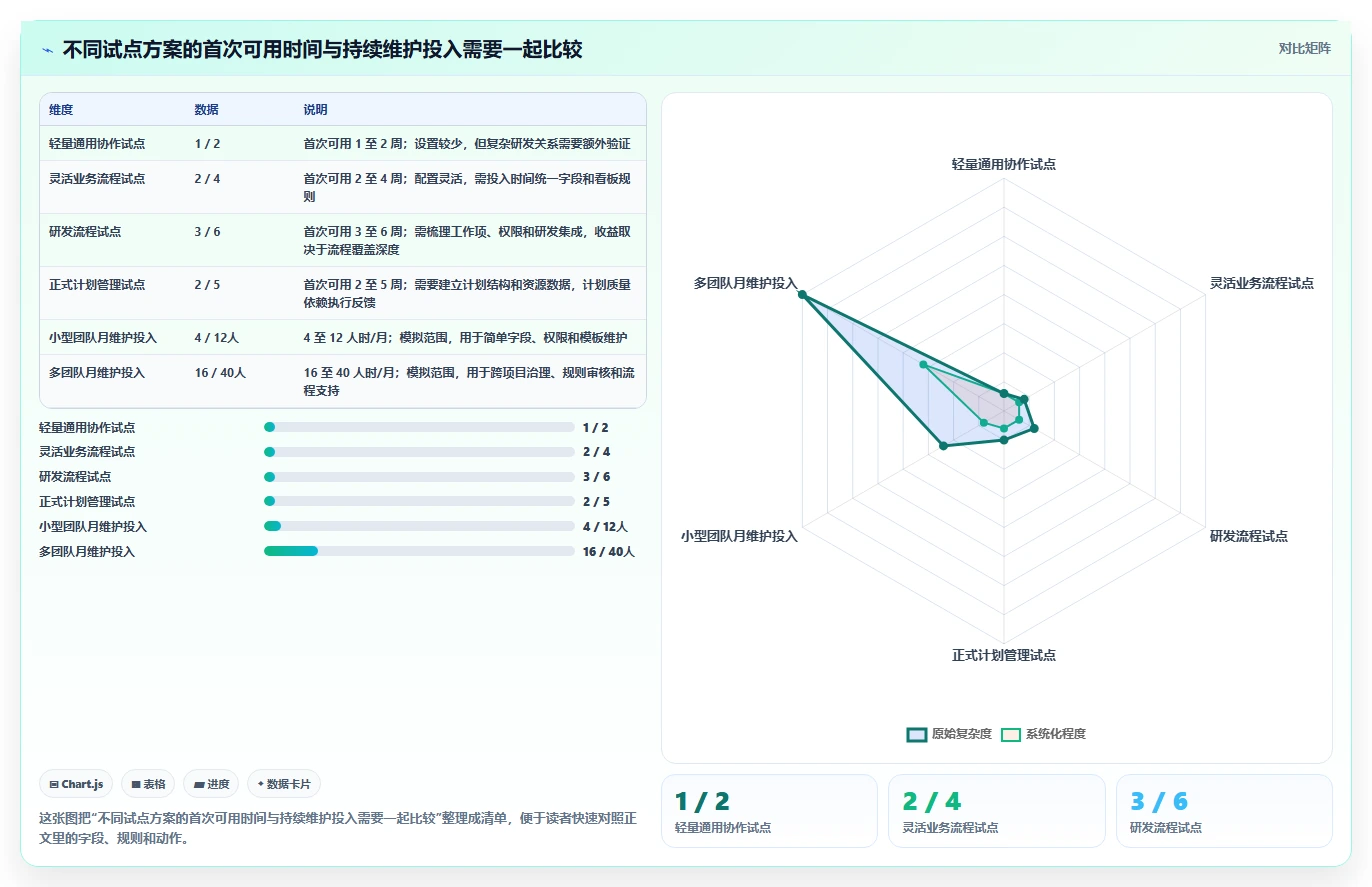1372x887 pixels.
Task: Click the 研发流程试点 progress bar
Action: (419, 477)
